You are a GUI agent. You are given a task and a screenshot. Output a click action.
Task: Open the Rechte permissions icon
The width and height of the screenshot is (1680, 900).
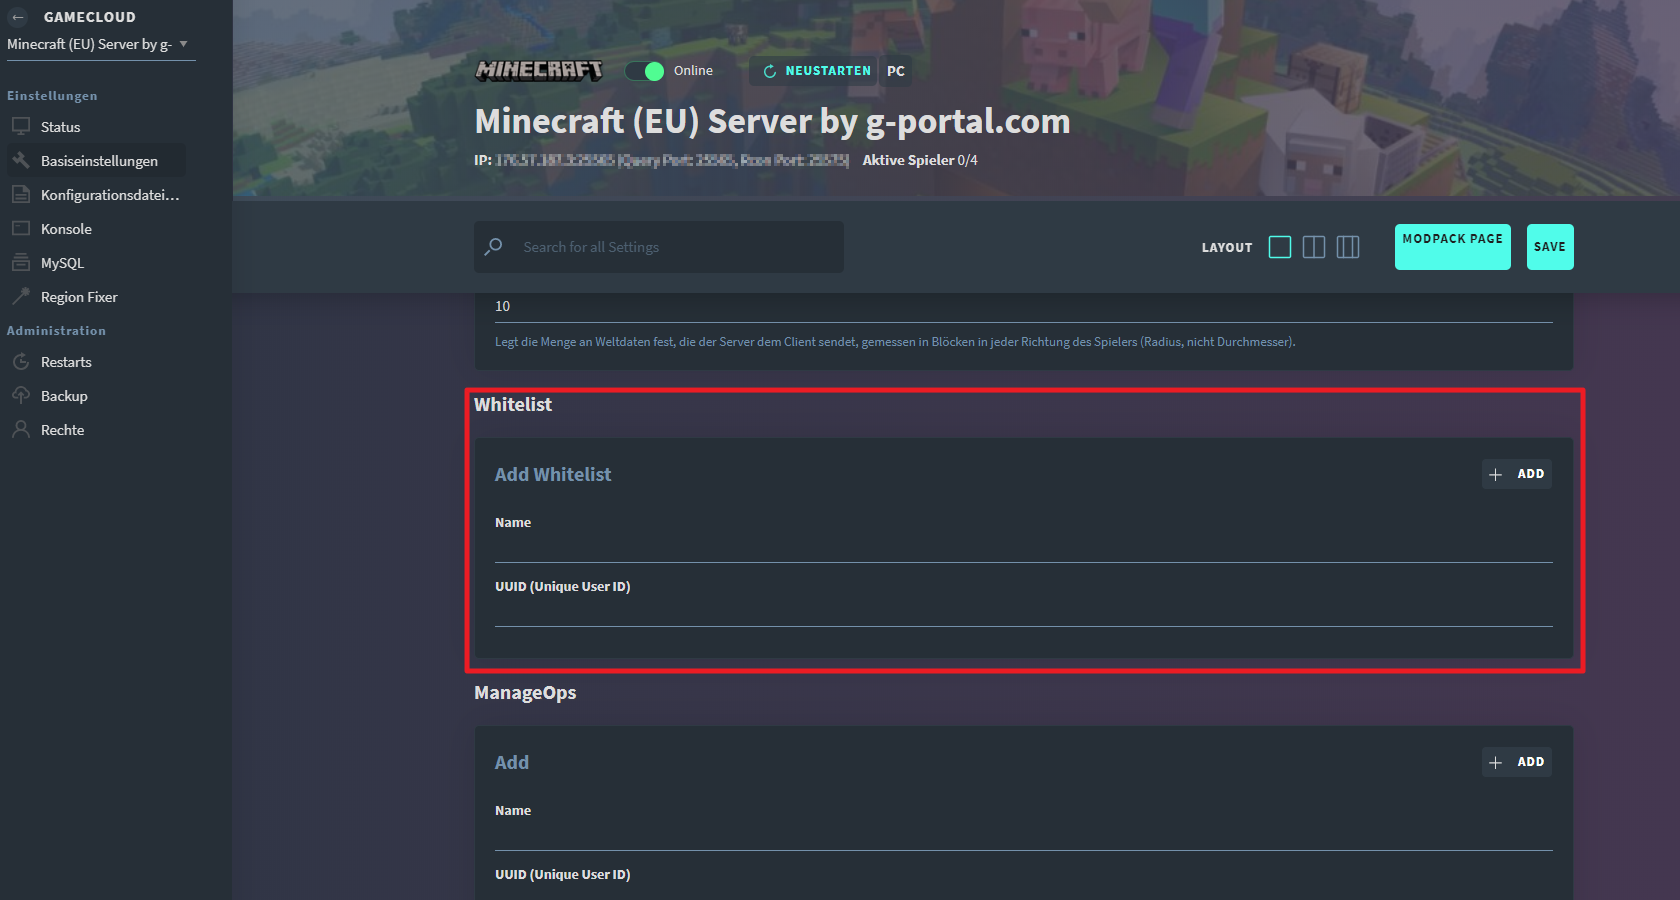pyautogui.click(x=21, y=429)
